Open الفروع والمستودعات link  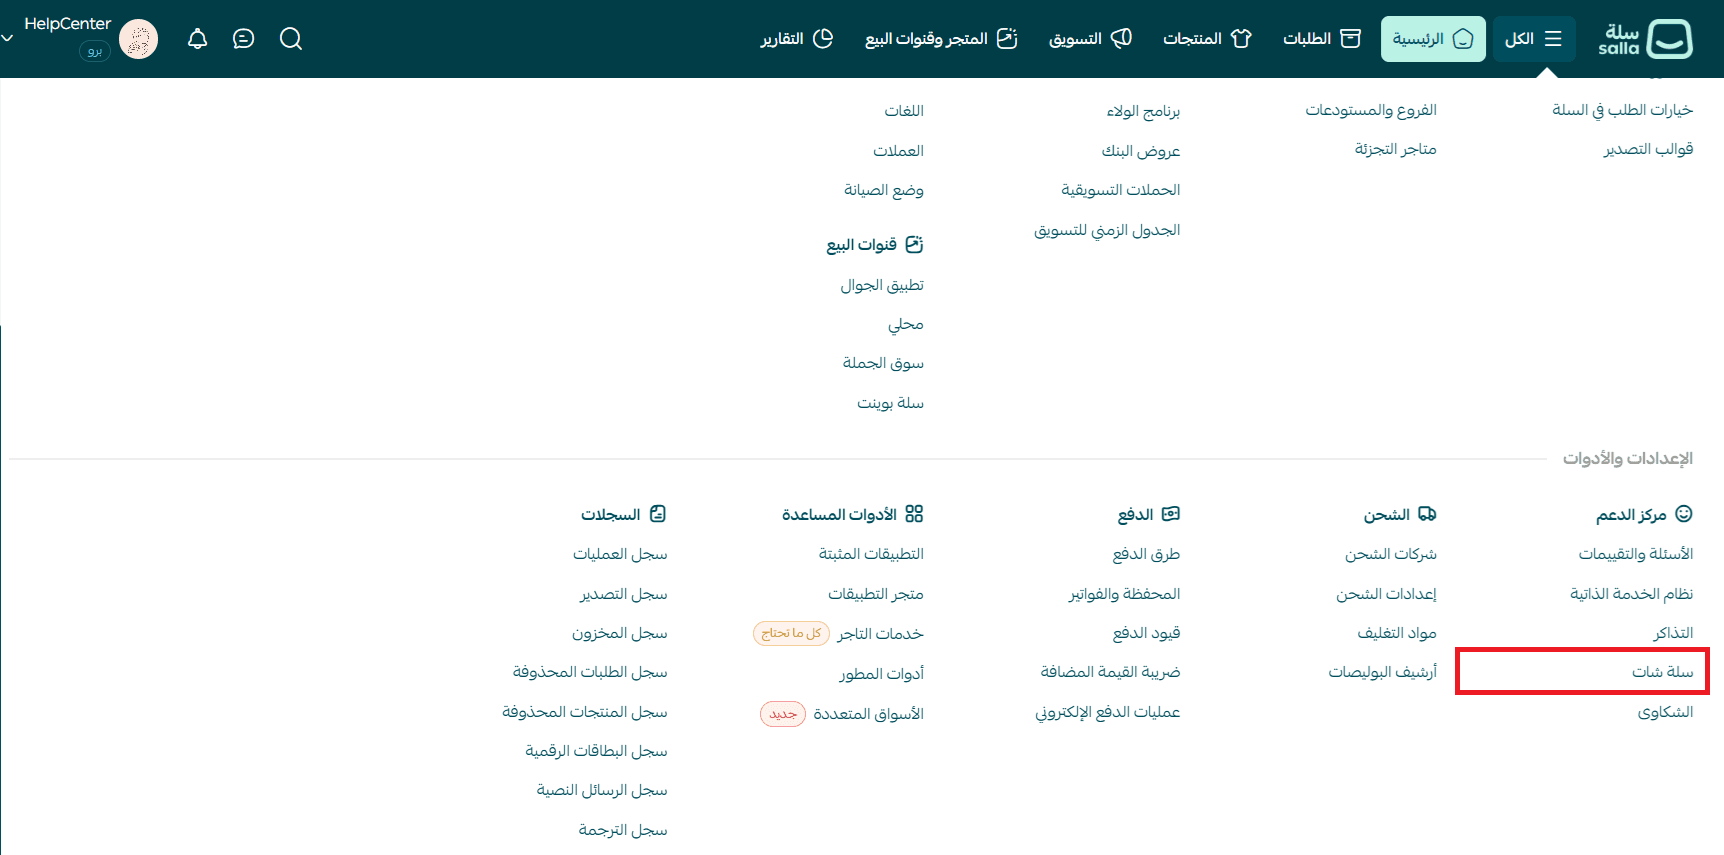[x=1371, y=110]
